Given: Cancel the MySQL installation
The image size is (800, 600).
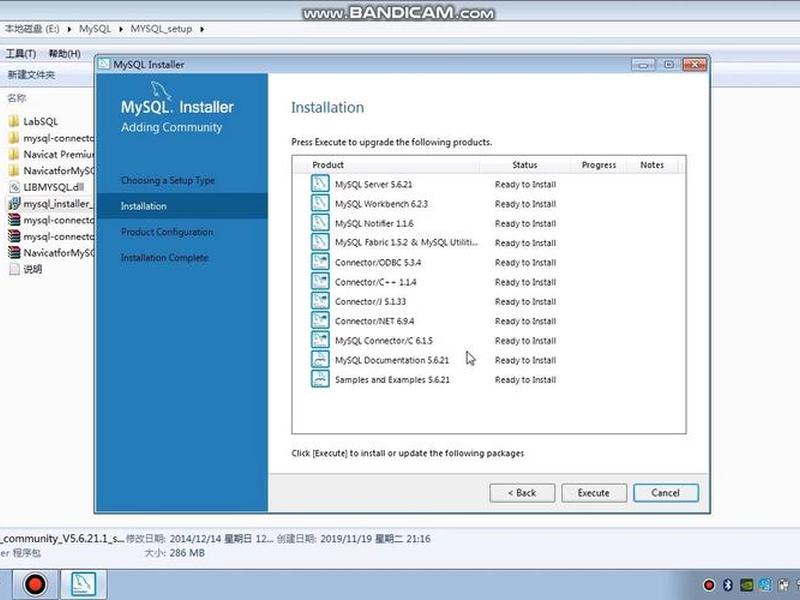Looking at the screenshot, I should [x=666, y=493].
